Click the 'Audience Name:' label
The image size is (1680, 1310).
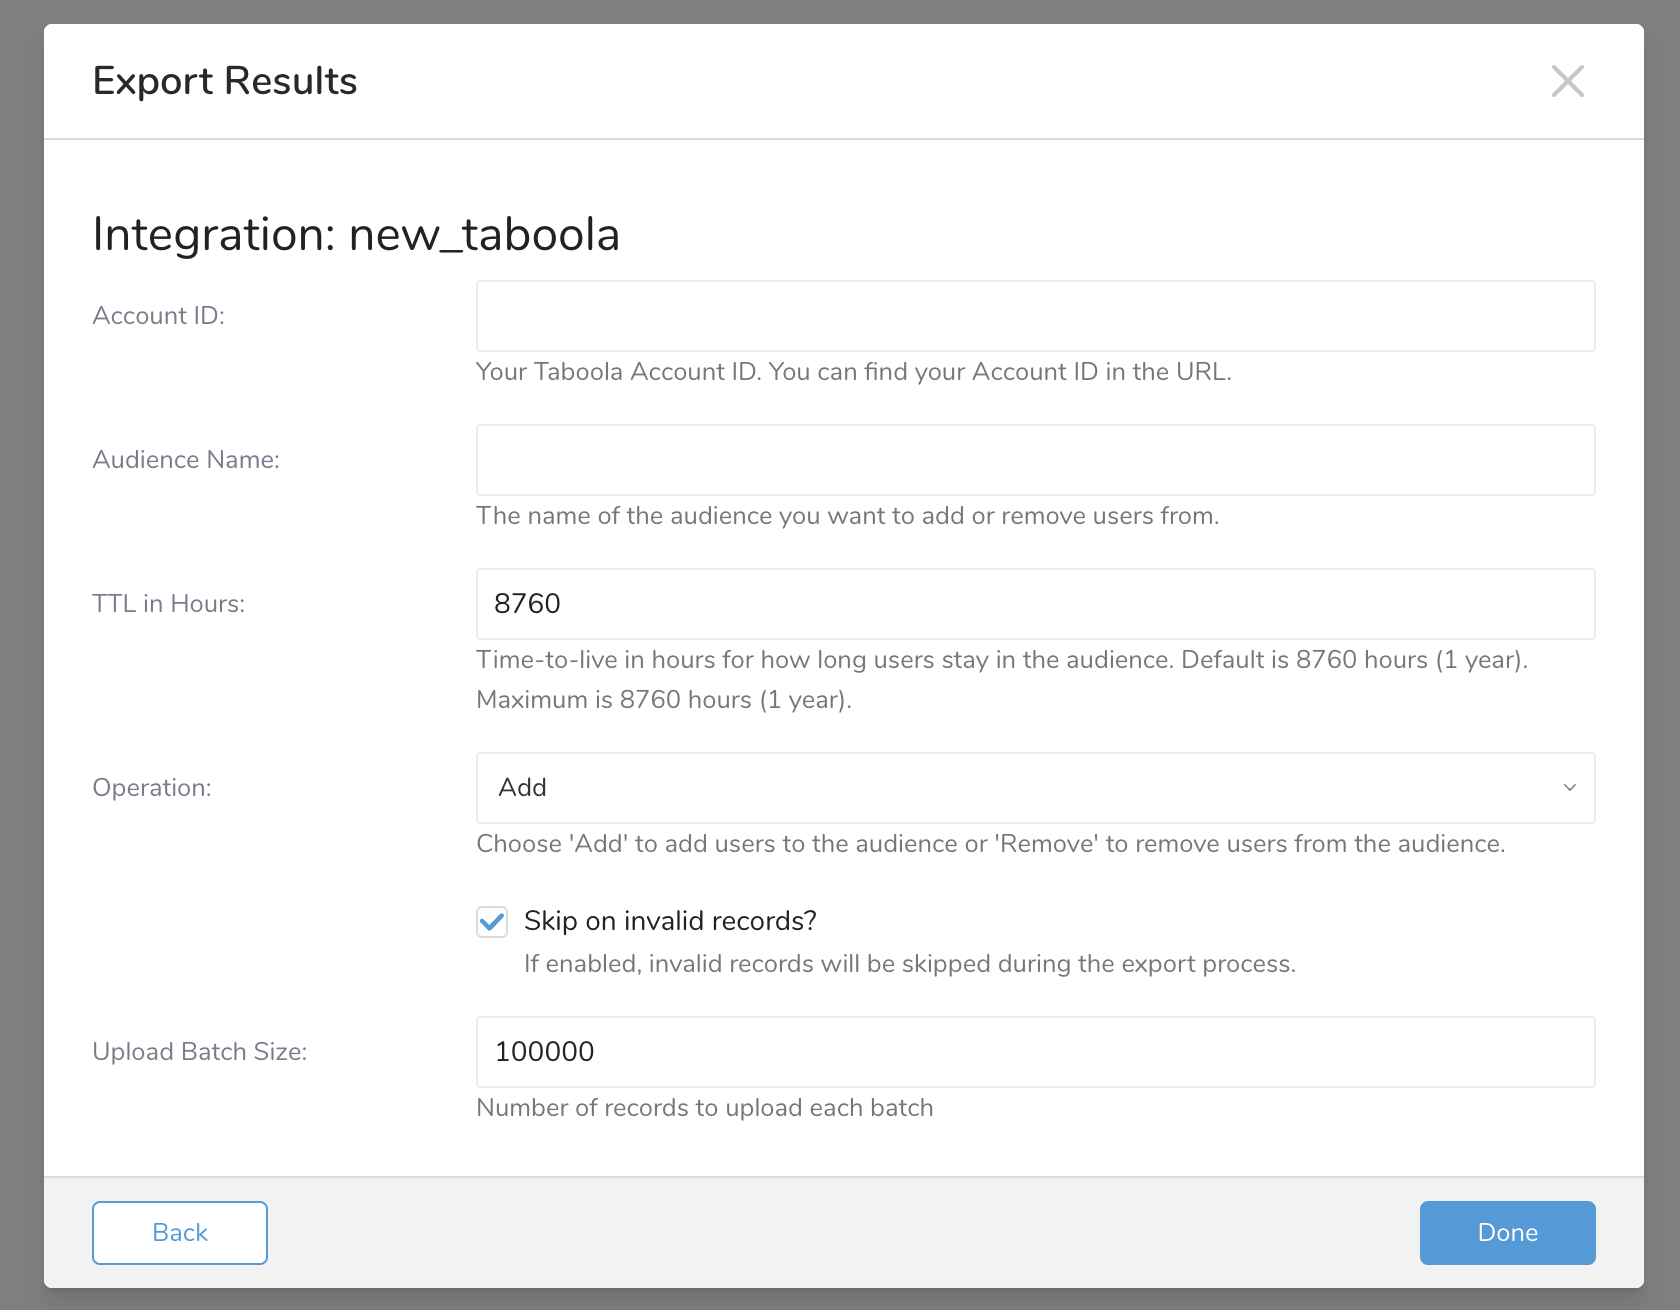[x=186, y=460]
